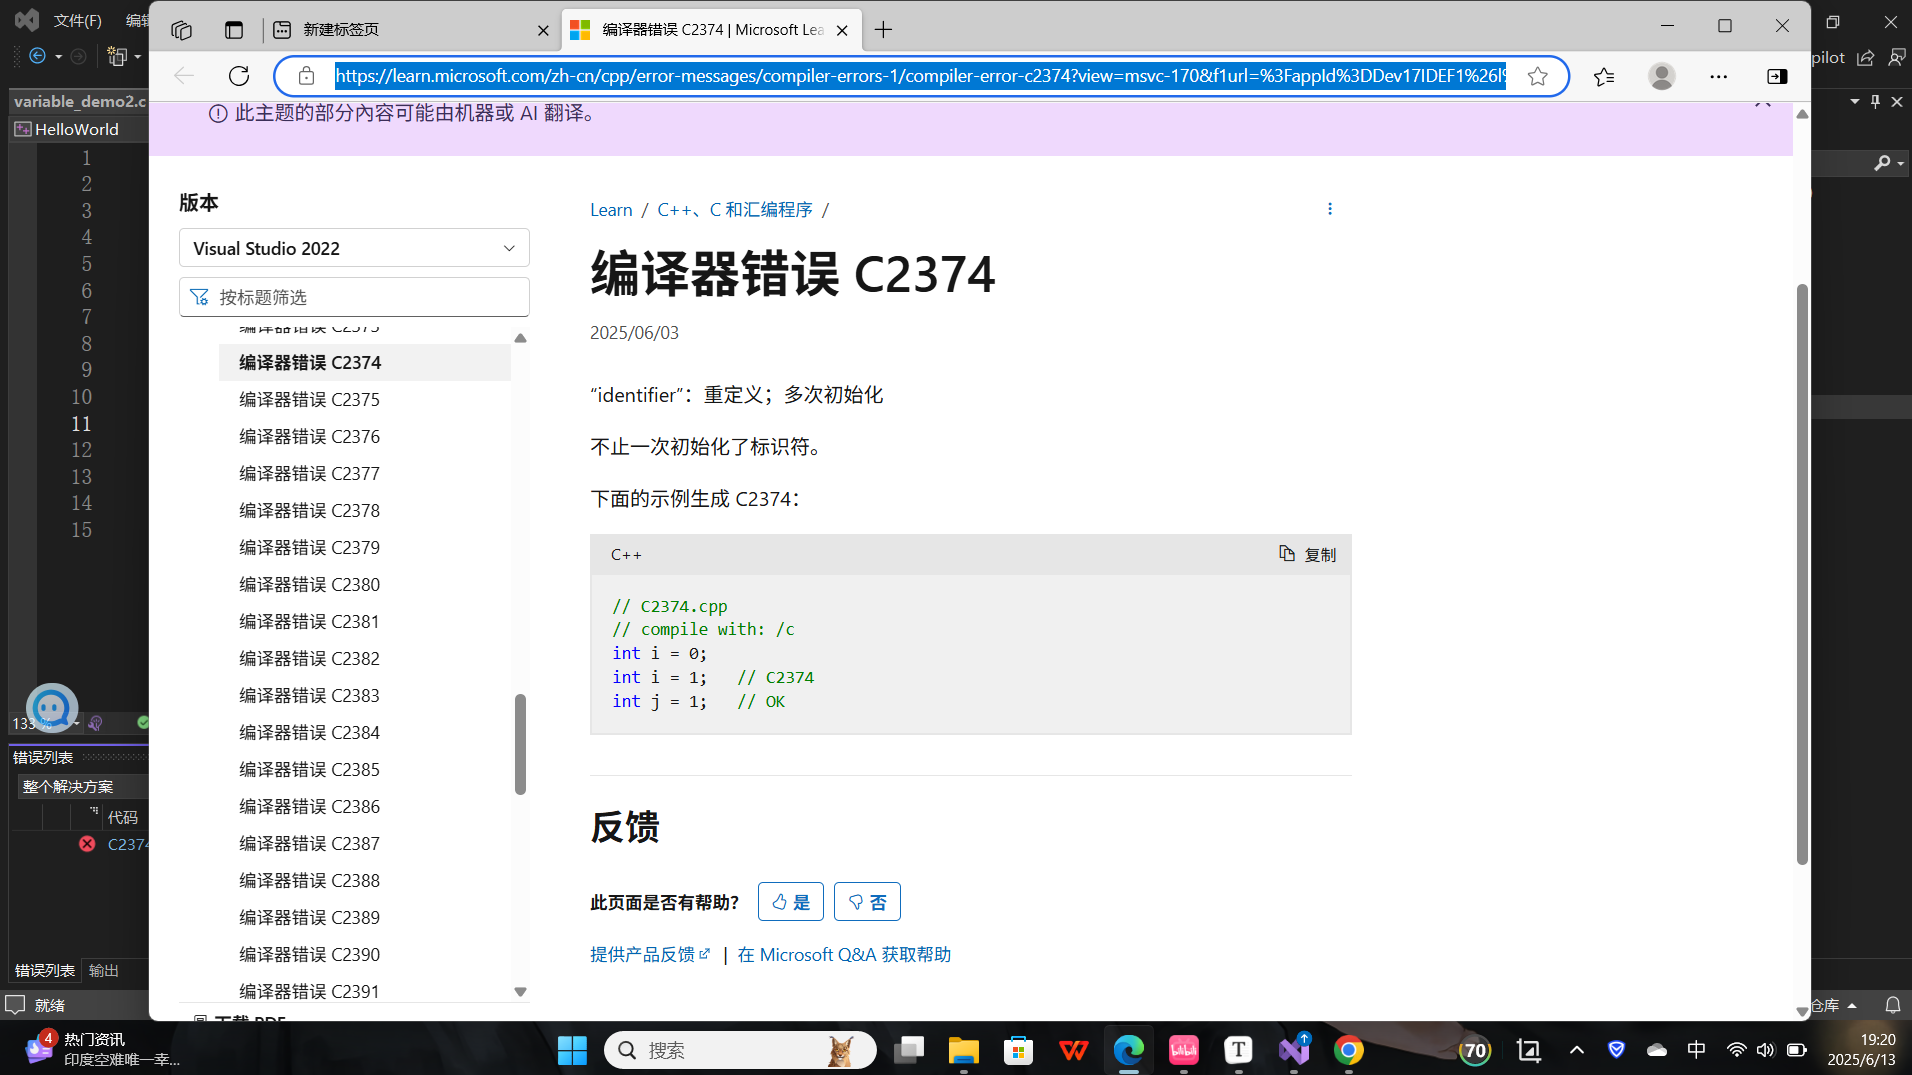Open WPS Office from taskbar
The height and width of the screenshot is (1075, 1912).
(x=1074, y=1050)
